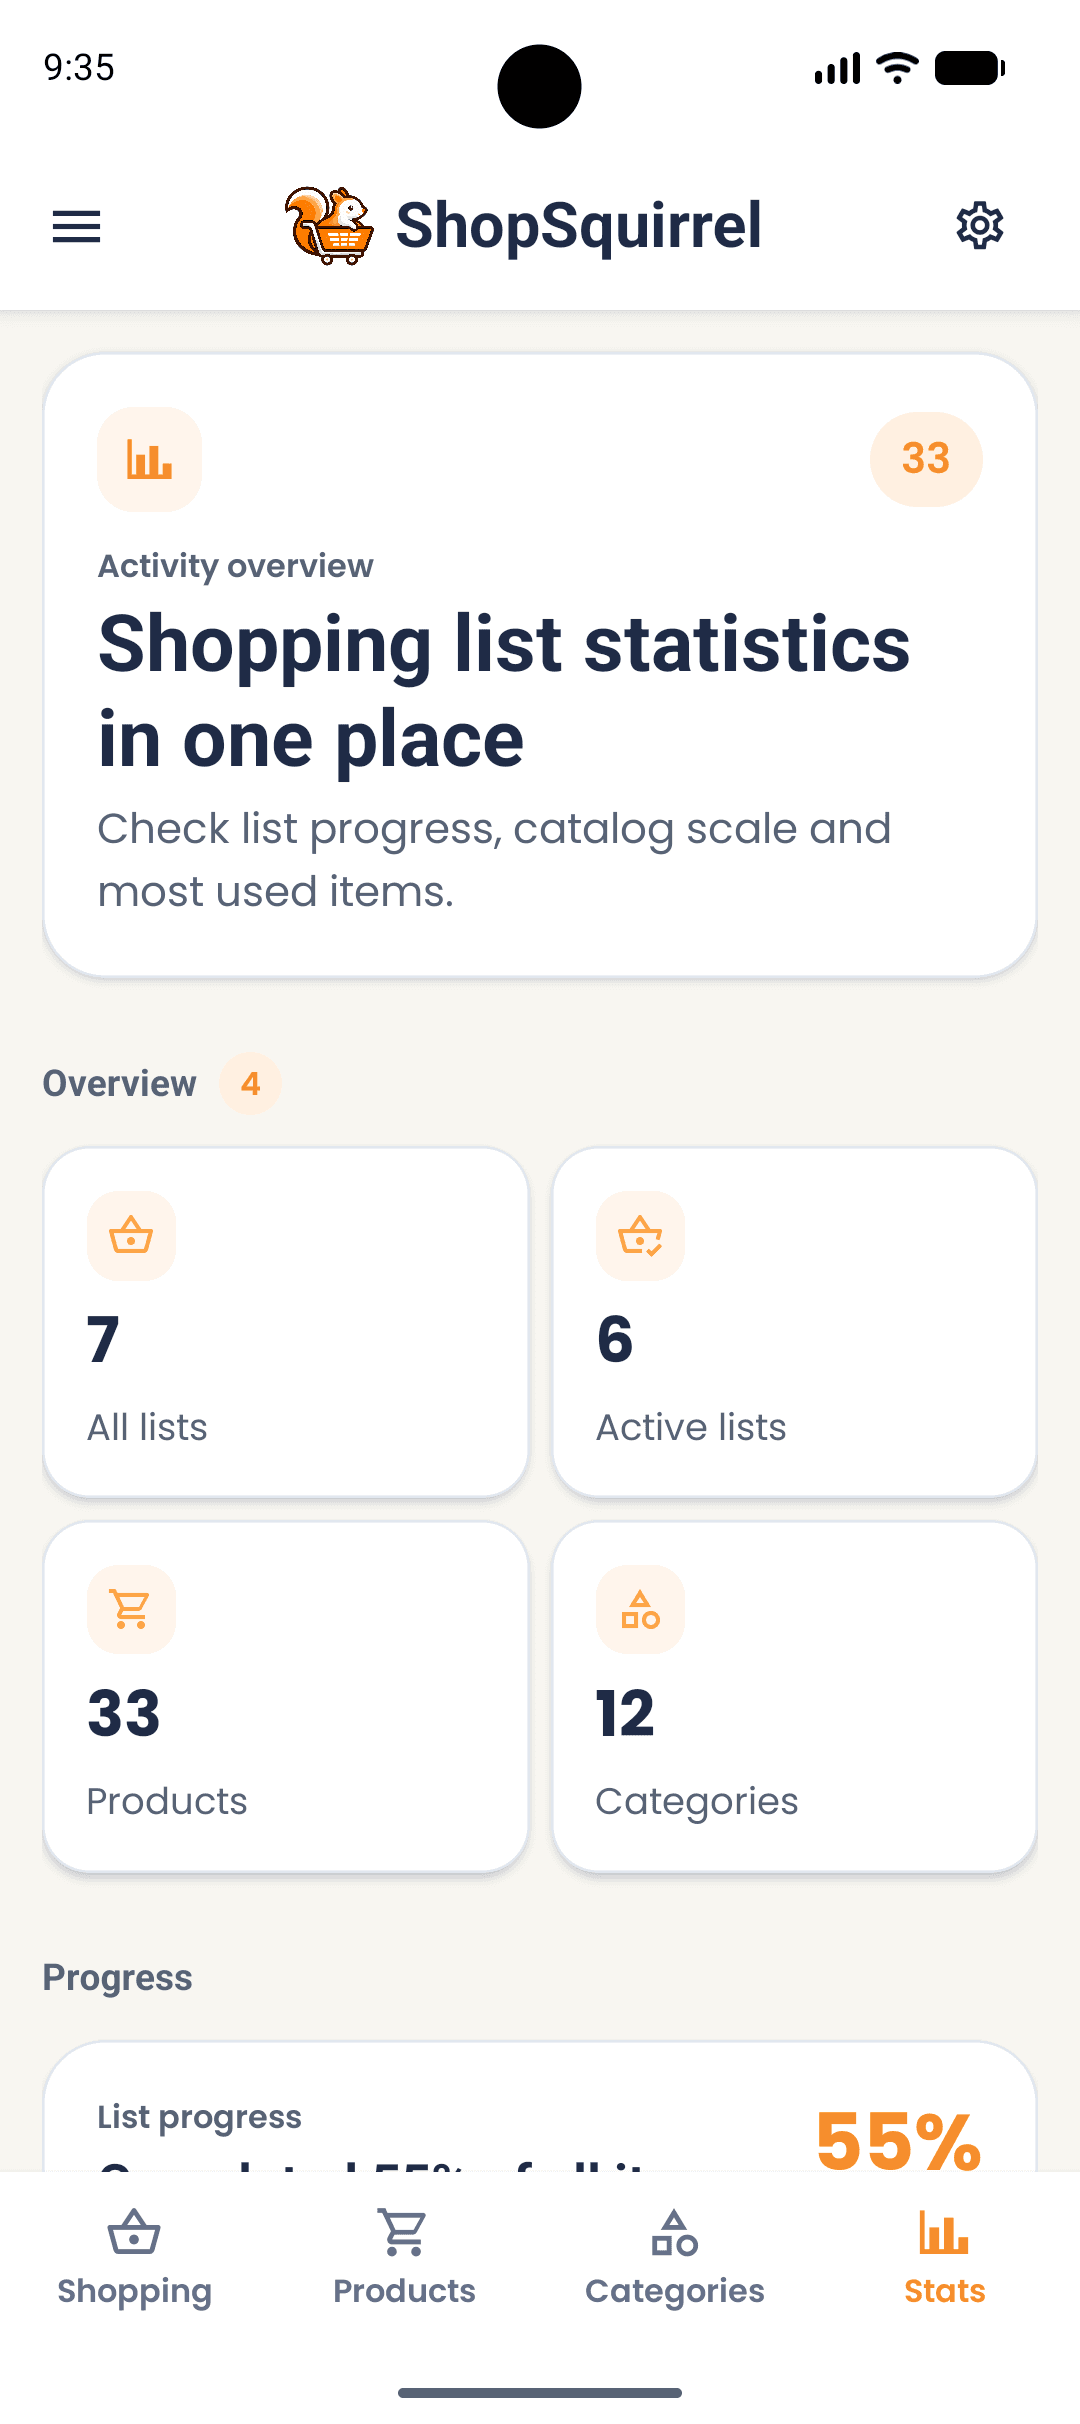Viewport: 1080px width, 2424px height.
Task: Click the shapes icon on the Categories card
Action: click(x=640, y=1609)
